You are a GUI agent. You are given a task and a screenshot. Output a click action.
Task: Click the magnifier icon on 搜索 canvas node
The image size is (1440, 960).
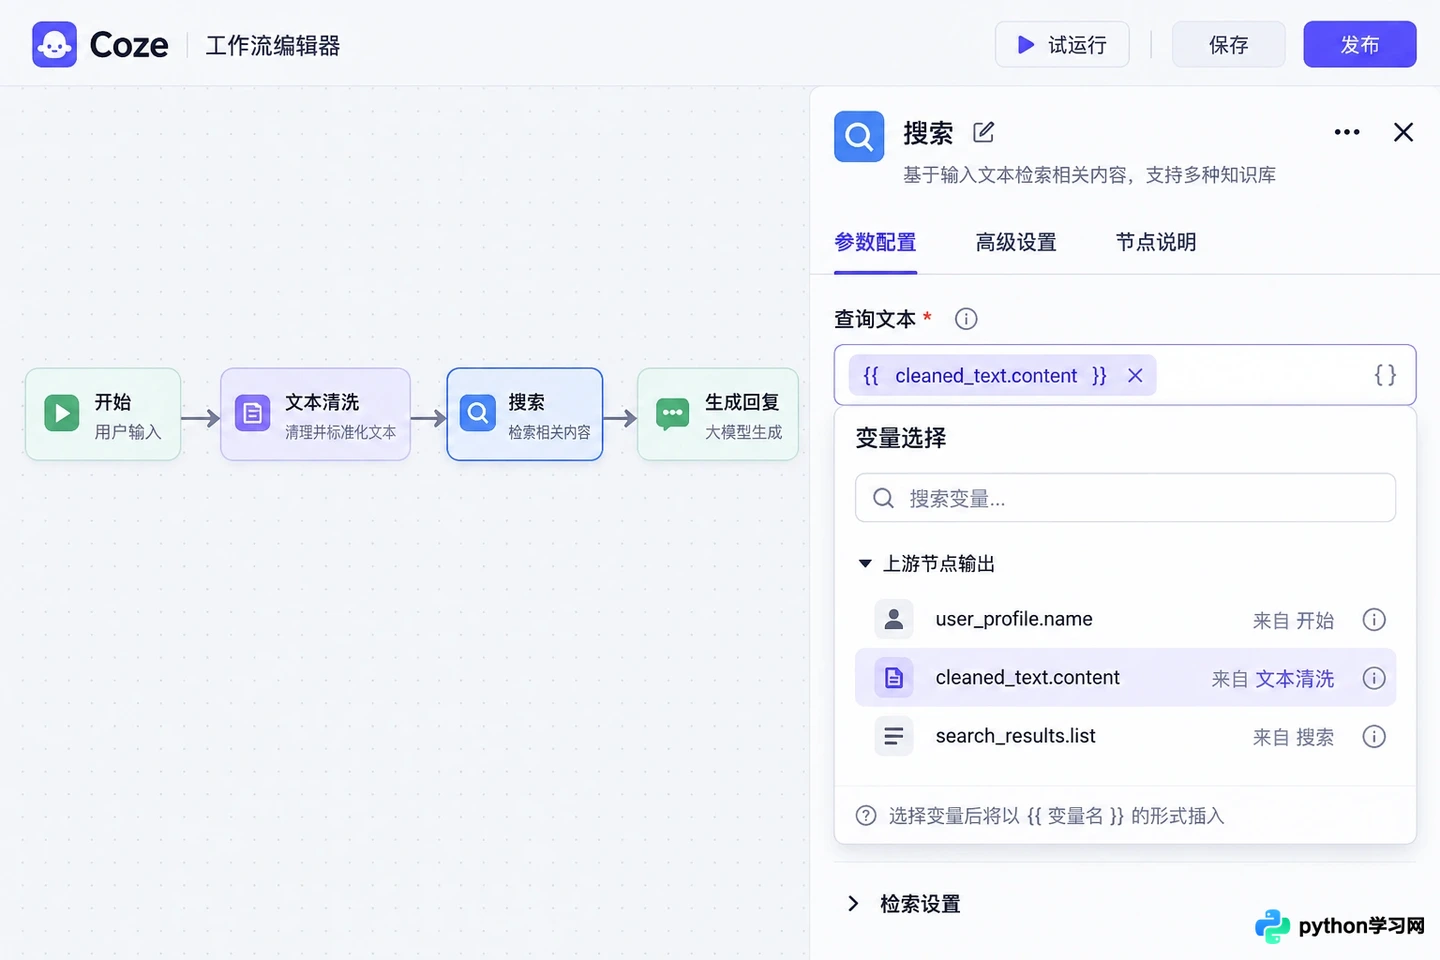[x=478, y=413]
